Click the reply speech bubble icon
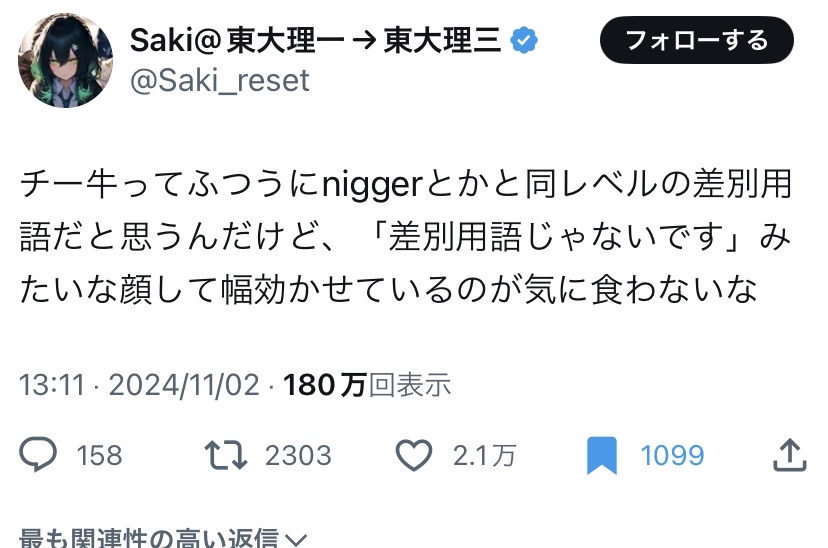The image size is (828, 548). click(39, 455)
